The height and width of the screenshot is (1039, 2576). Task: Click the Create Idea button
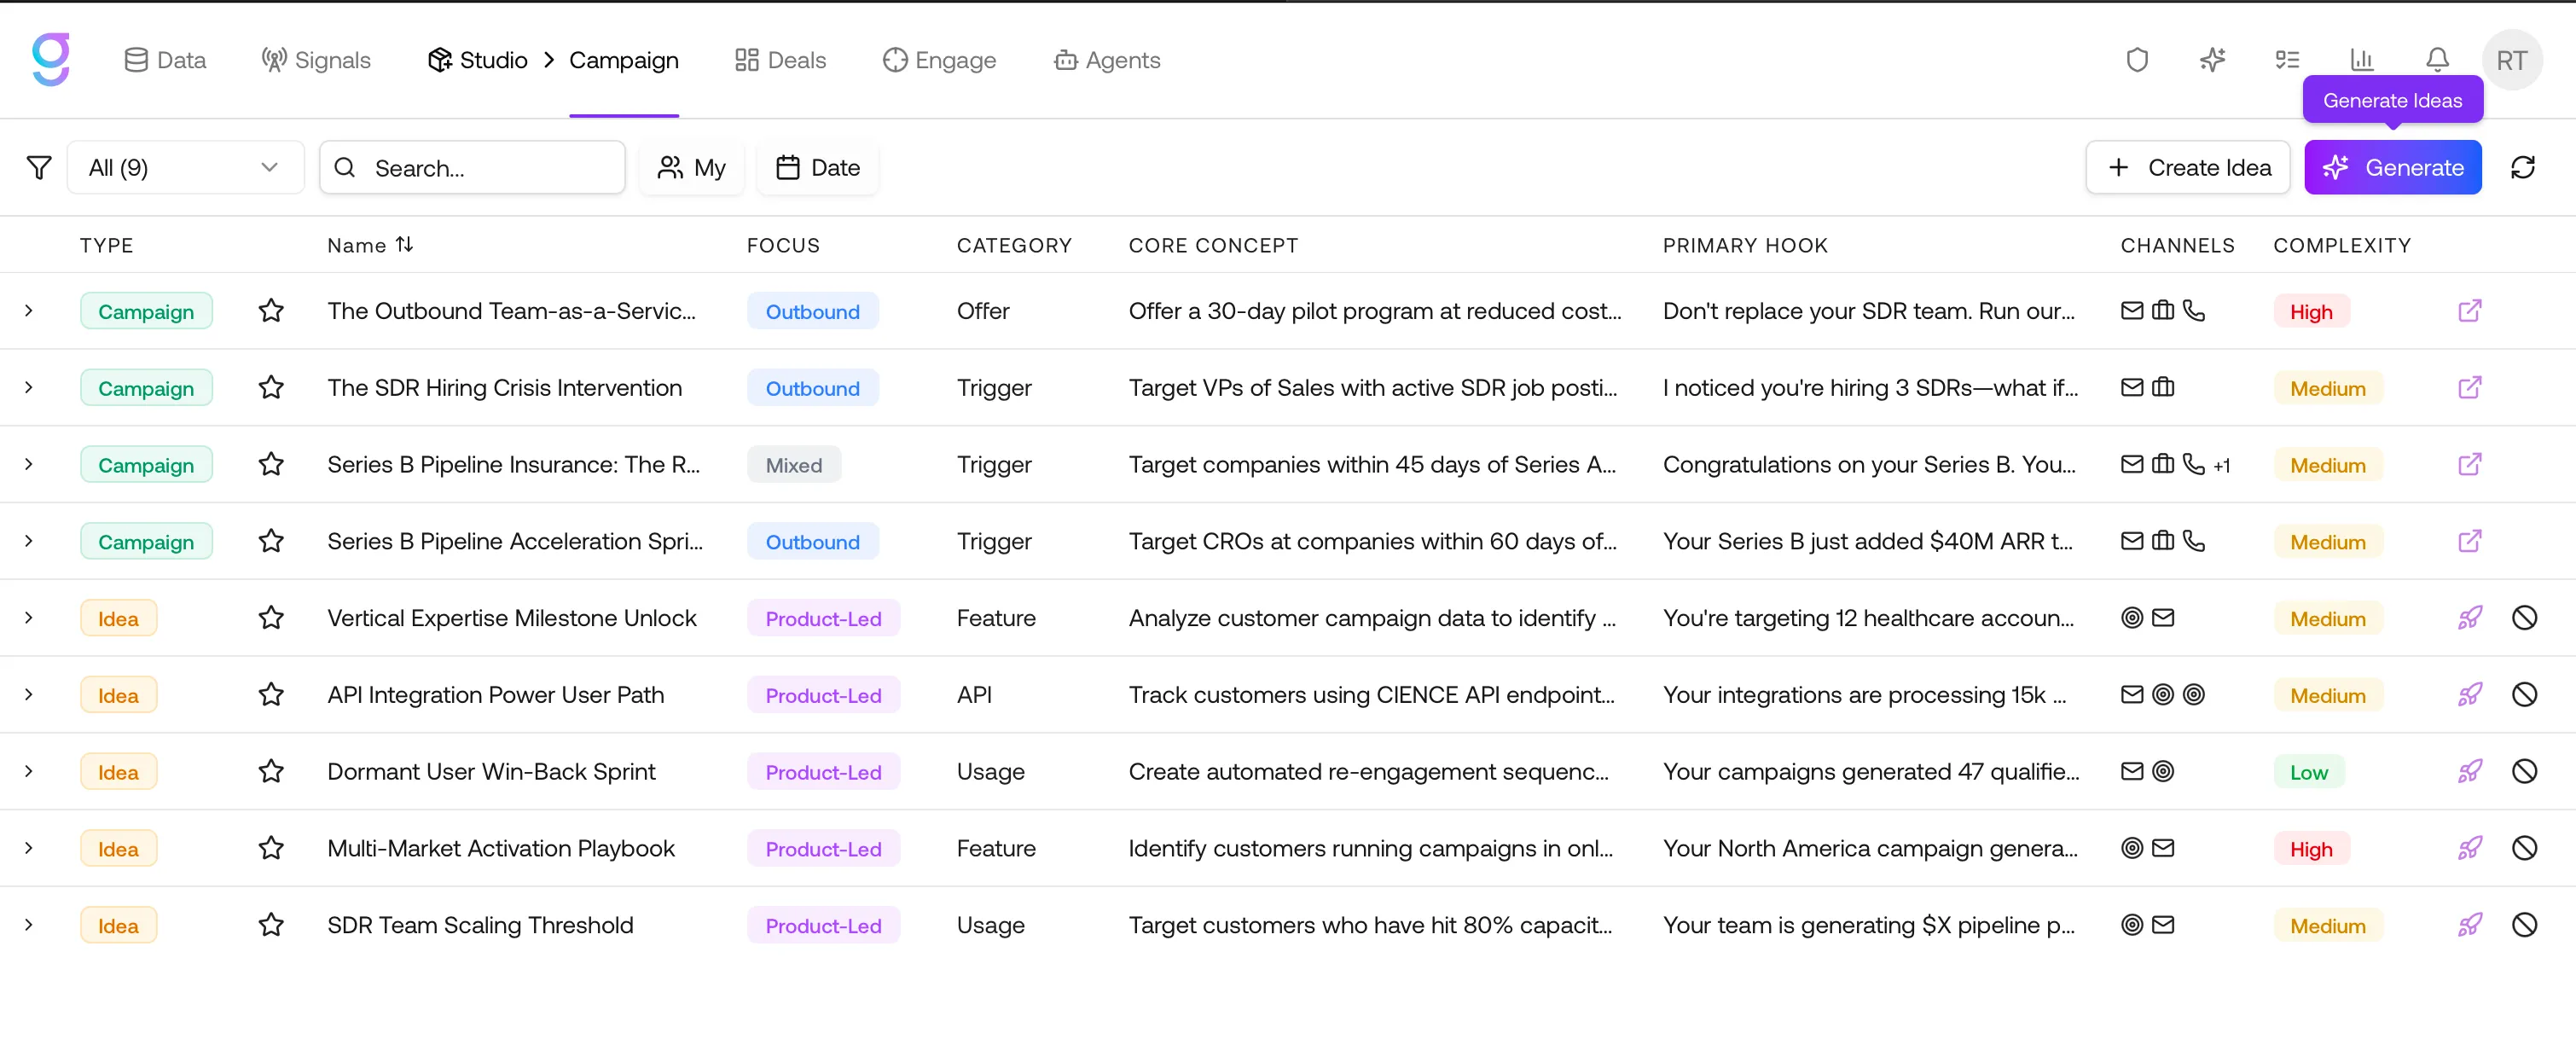(2188, 167)
